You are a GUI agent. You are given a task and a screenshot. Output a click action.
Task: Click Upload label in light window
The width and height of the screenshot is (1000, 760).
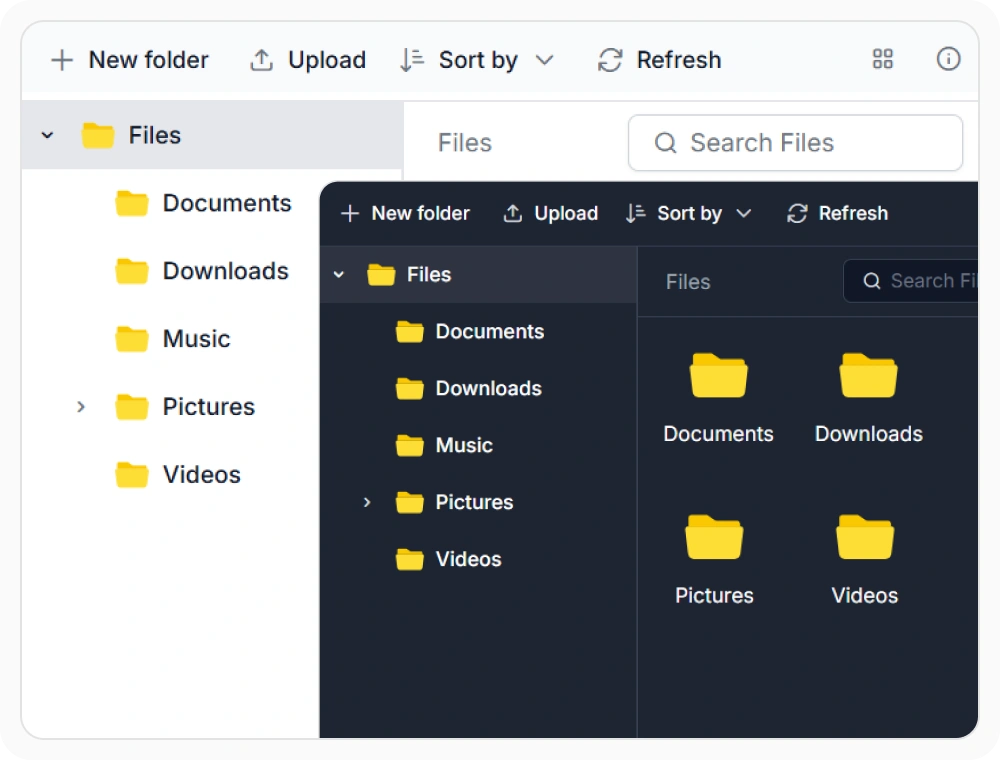point(327,60)
